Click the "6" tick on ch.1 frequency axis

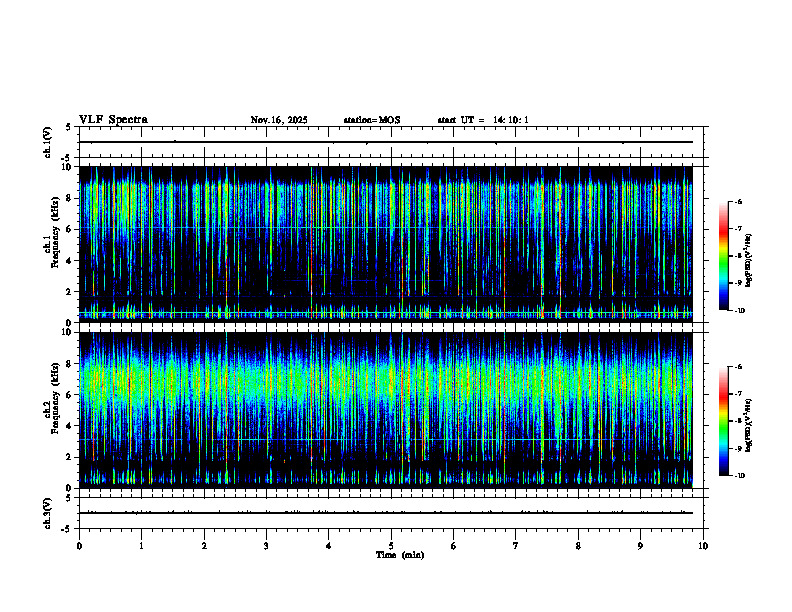70,229
